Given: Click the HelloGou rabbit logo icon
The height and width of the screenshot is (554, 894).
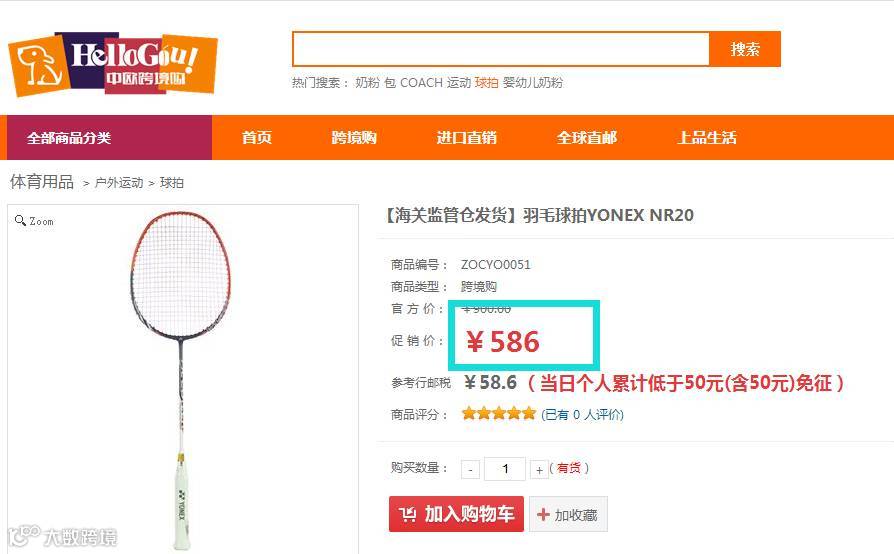Looking at the screenshot, I should point(39,66).
